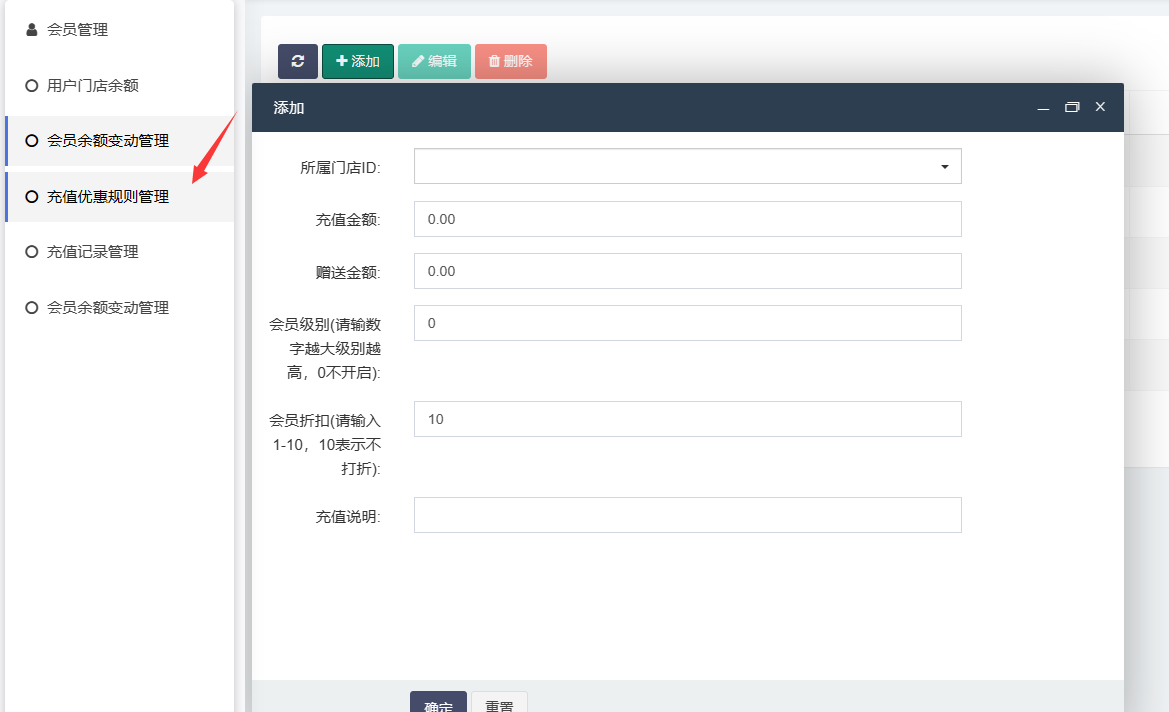Click the 所属门店ID label
The height and width of the screenshot is (712, 1169).
(340, 168)
